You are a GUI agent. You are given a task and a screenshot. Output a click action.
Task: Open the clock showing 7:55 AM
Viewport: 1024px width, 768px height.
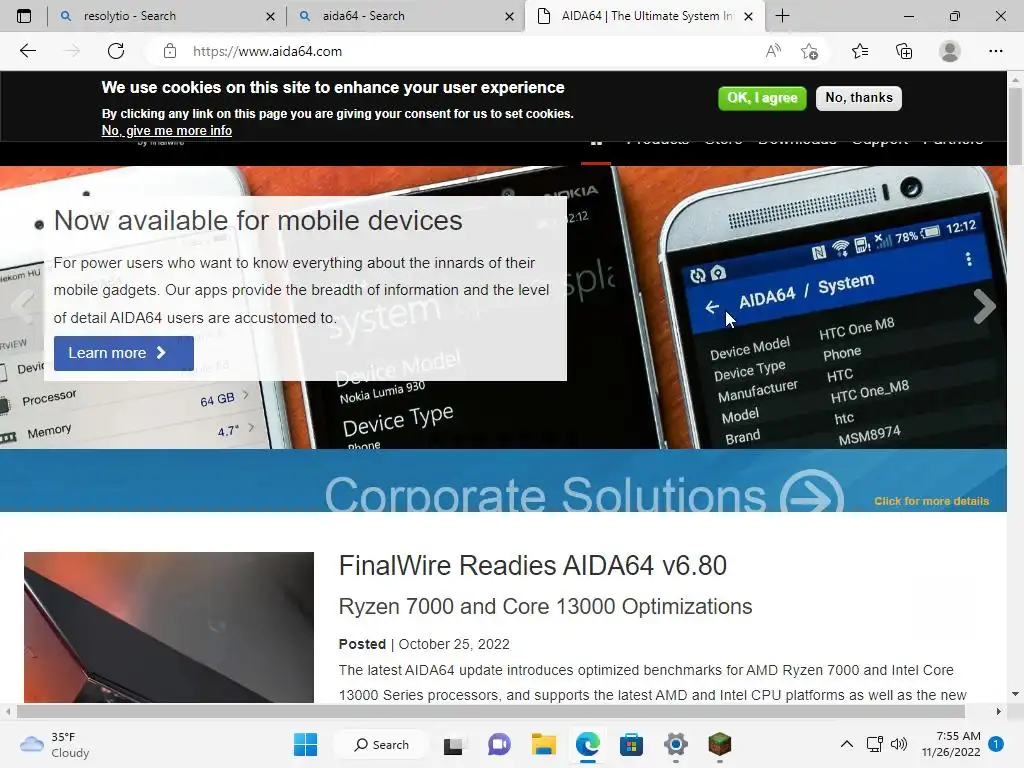pyautogui.click(x=951, y=744)
